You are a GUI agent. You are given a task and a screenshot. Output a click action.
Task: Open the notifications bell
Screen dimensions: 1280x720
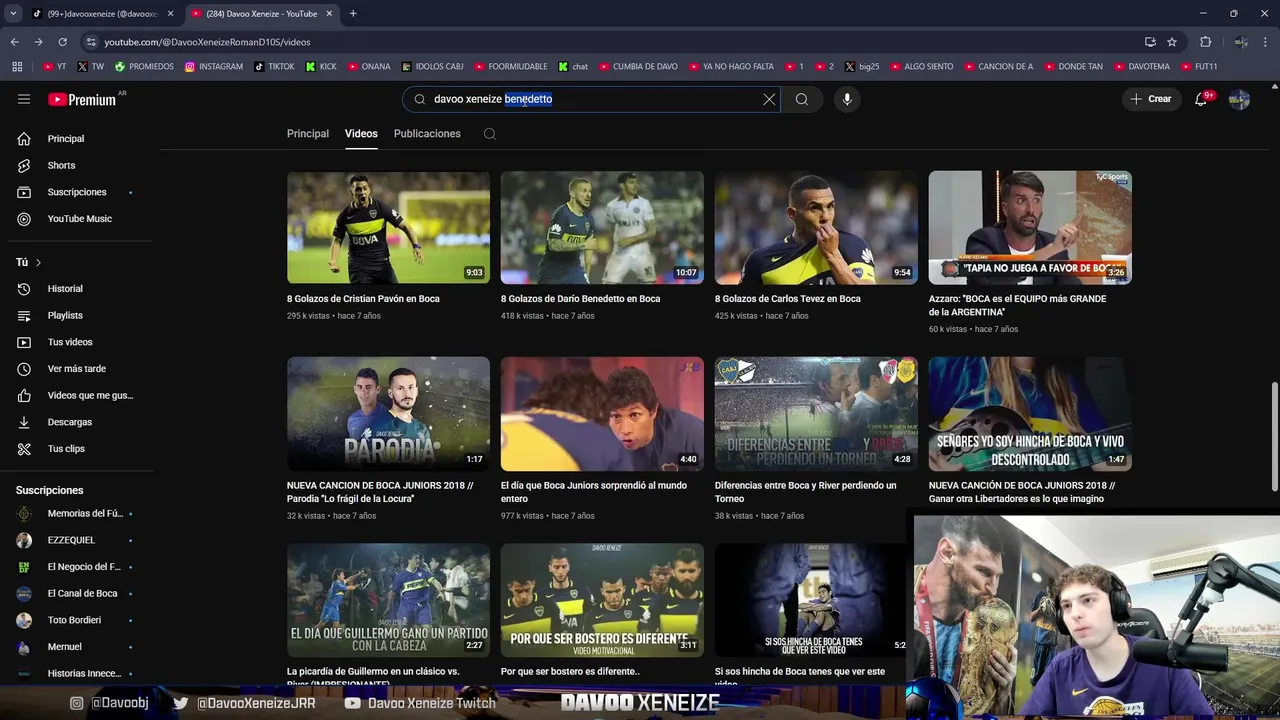click(1201, 99)
